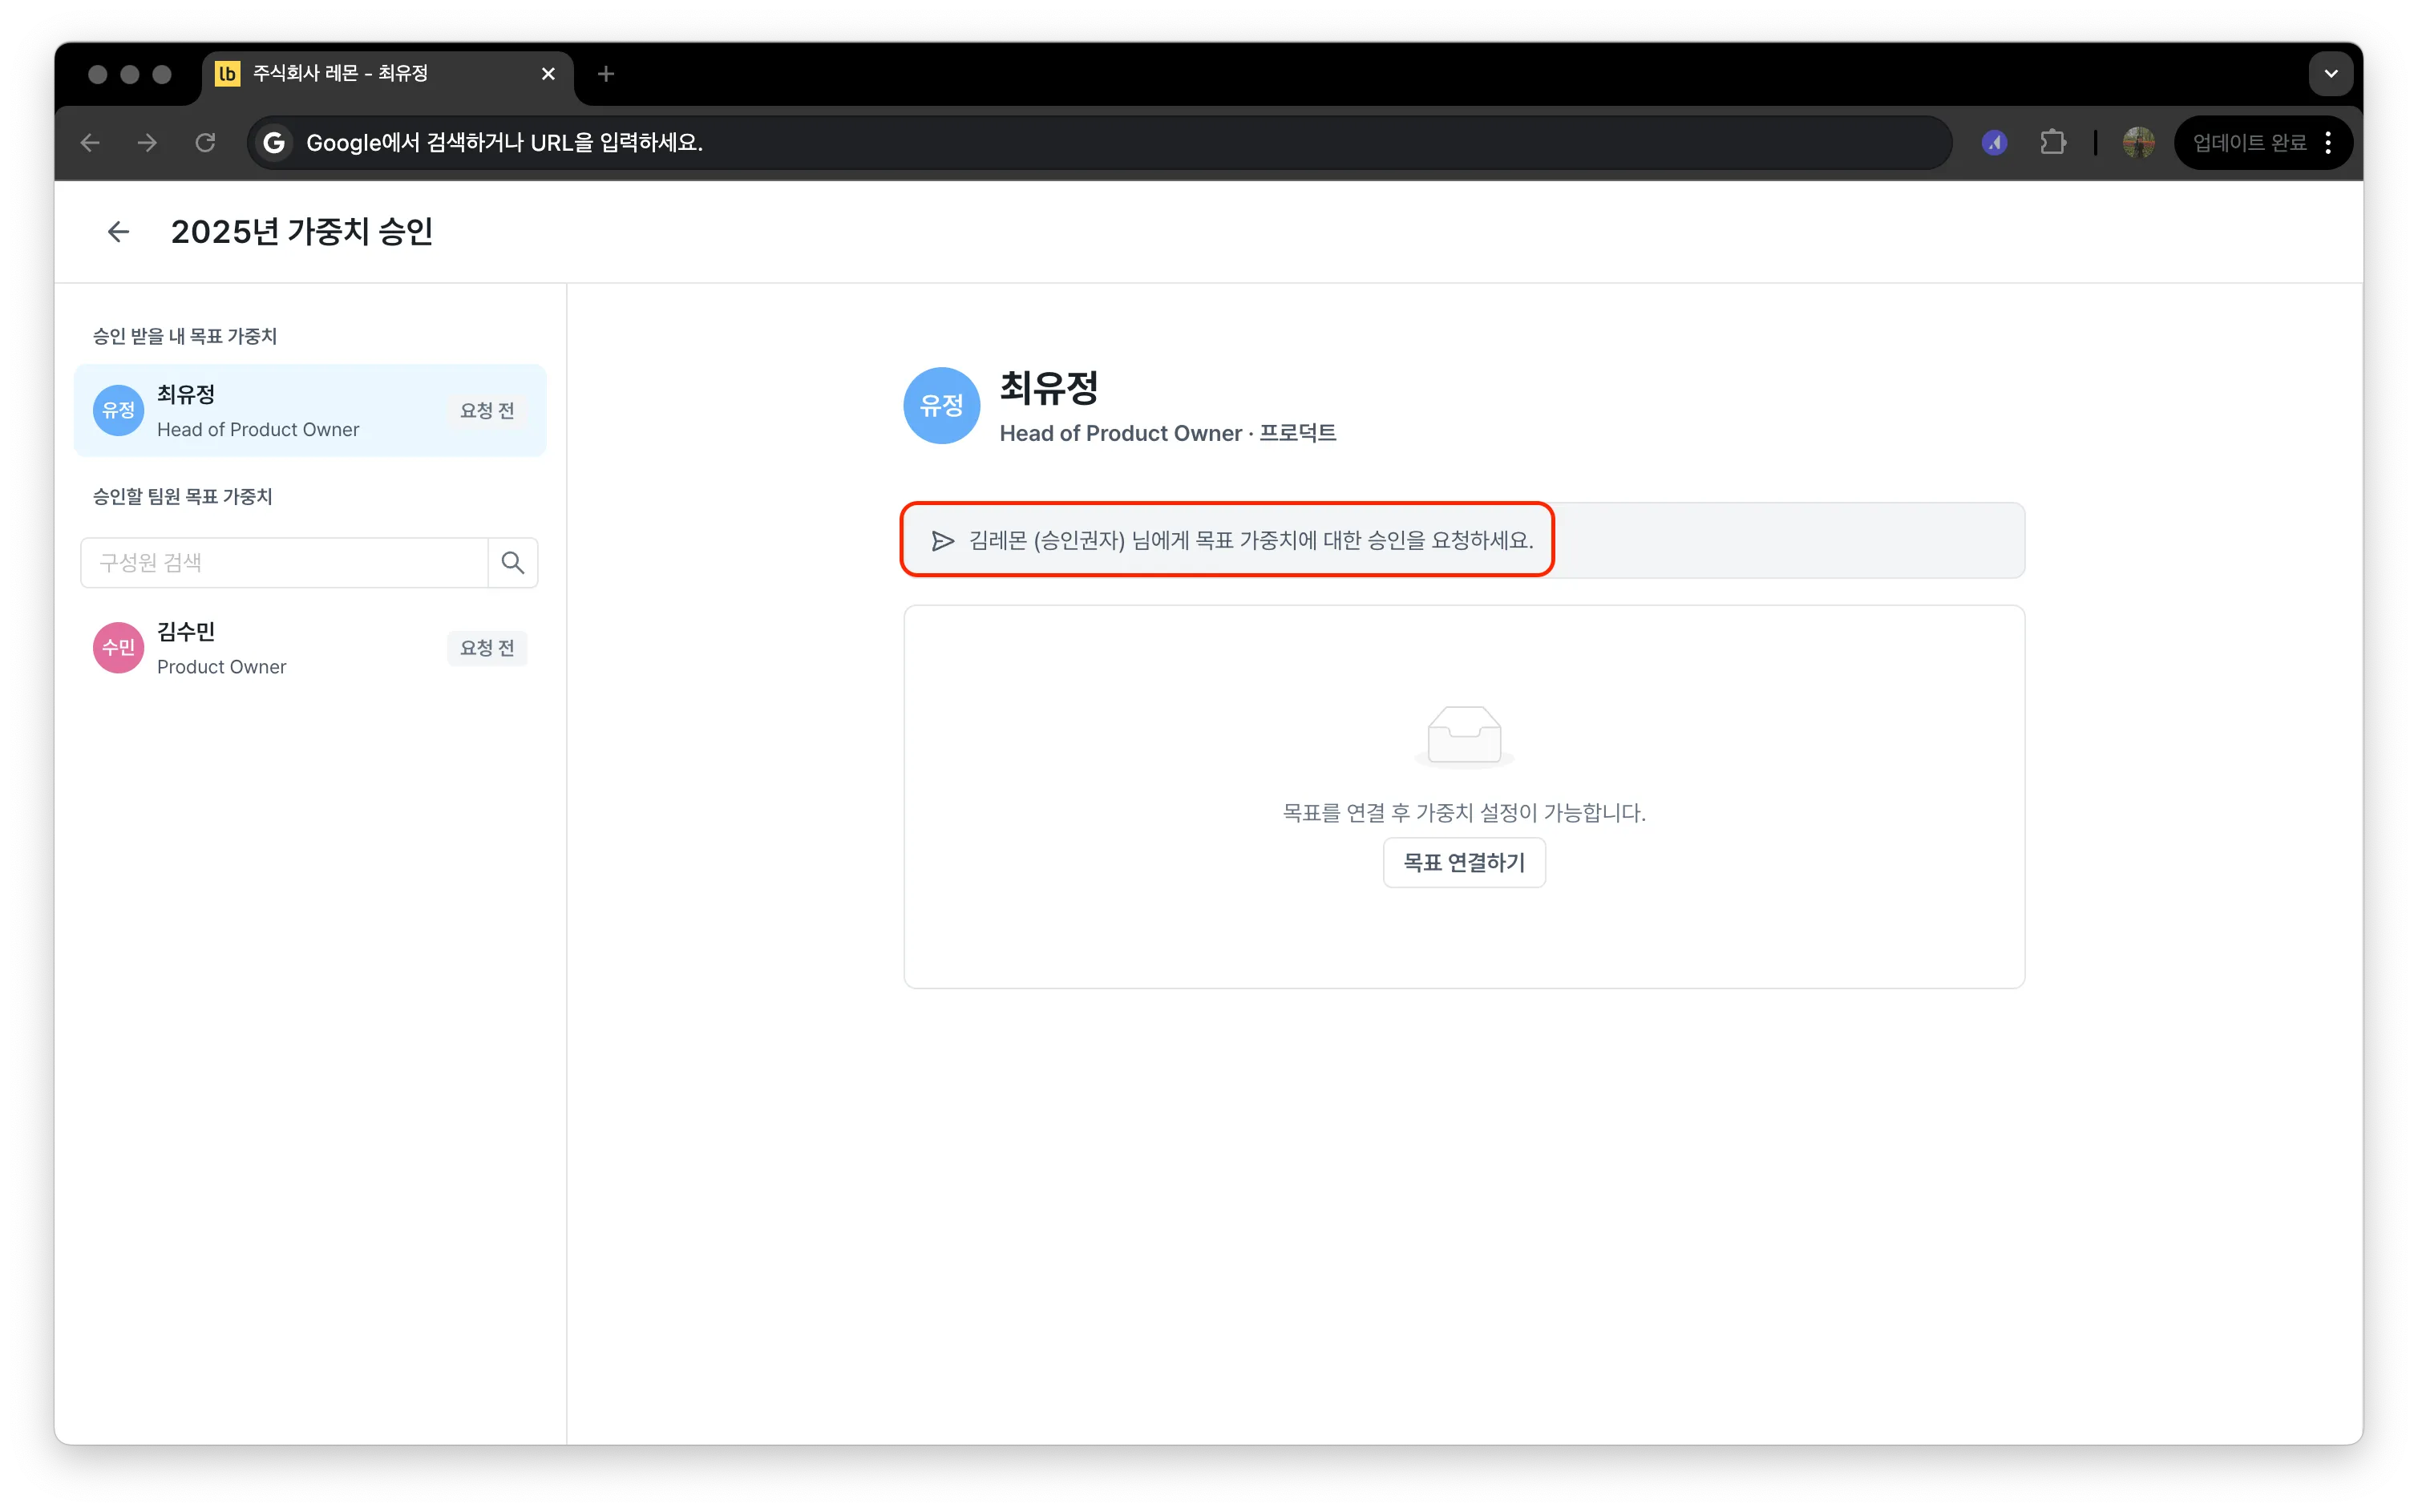Open a new browser tab with plus
Viewport: 2418px width, 1512px height.
point(606,74)
